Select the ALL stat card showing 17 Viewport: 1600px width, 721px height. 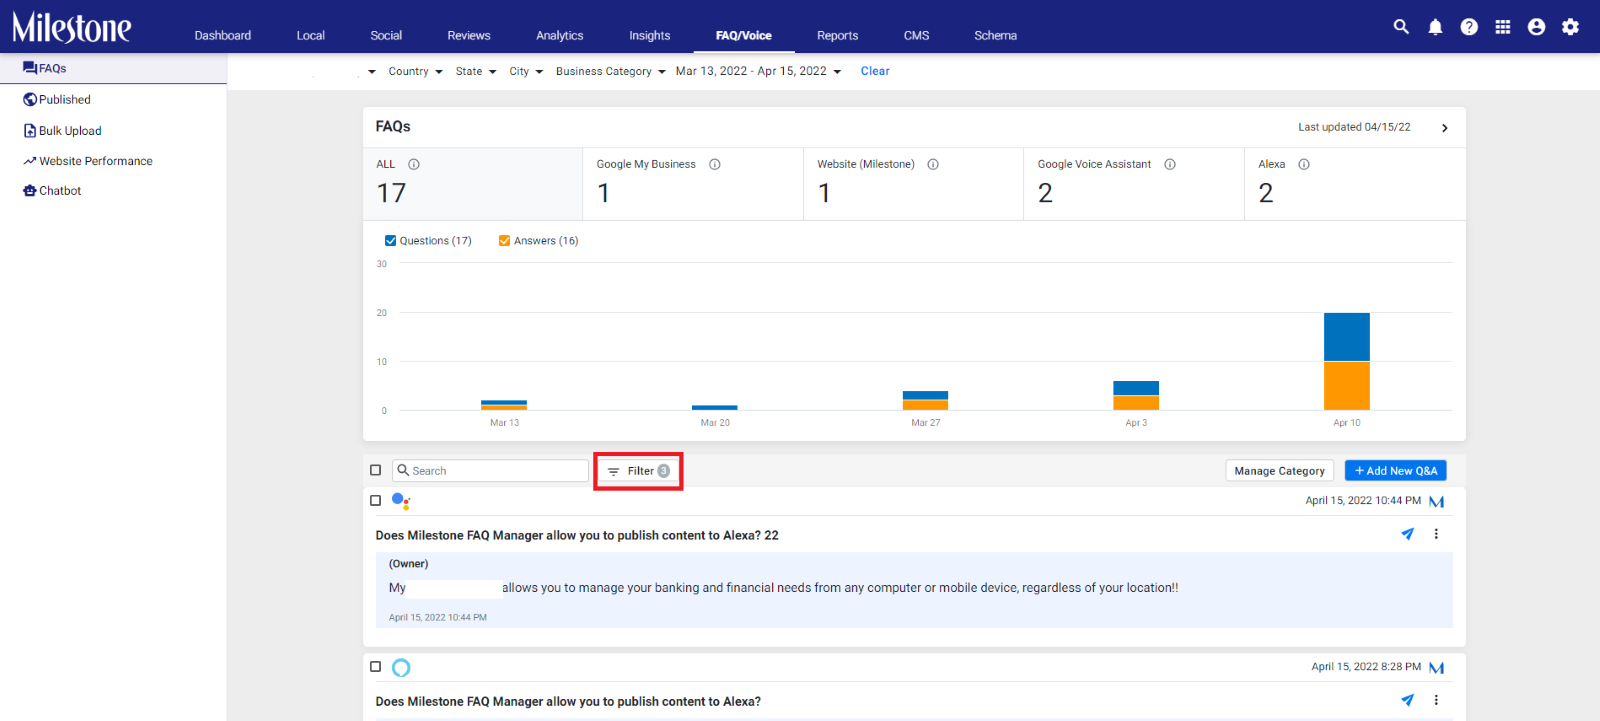(473, 184)
